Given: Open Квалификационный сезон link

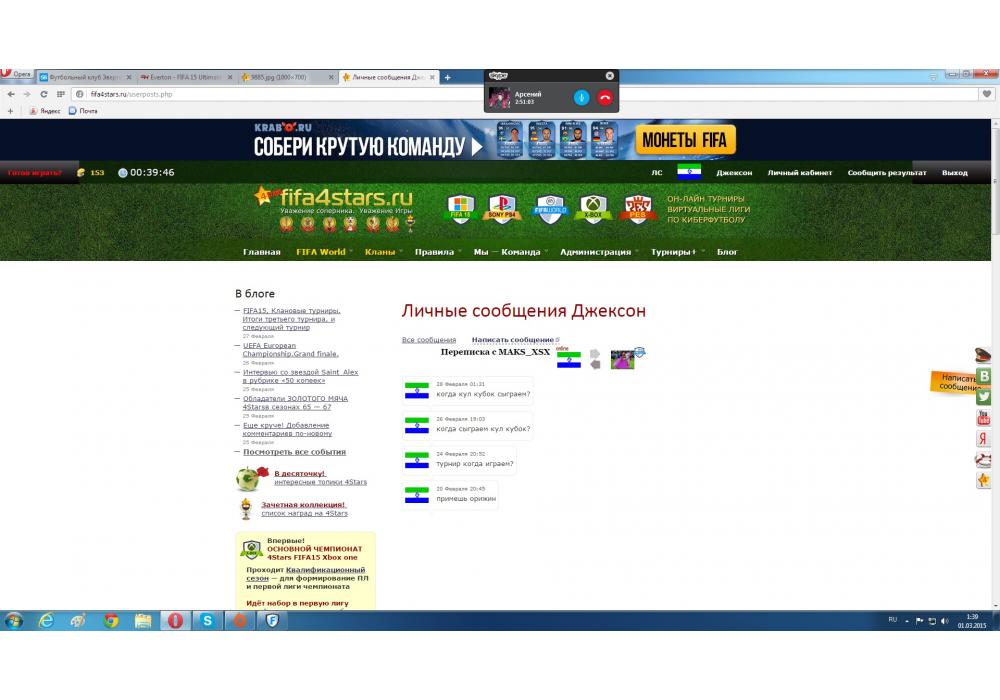Looking at the screenshot, I should tap(306, 574).
